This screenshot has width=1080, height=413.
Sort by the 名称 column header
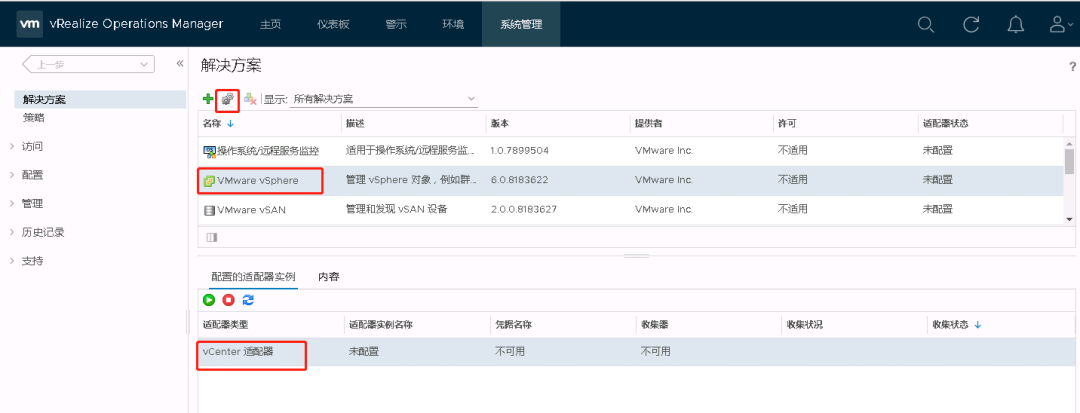click(269, 123)
